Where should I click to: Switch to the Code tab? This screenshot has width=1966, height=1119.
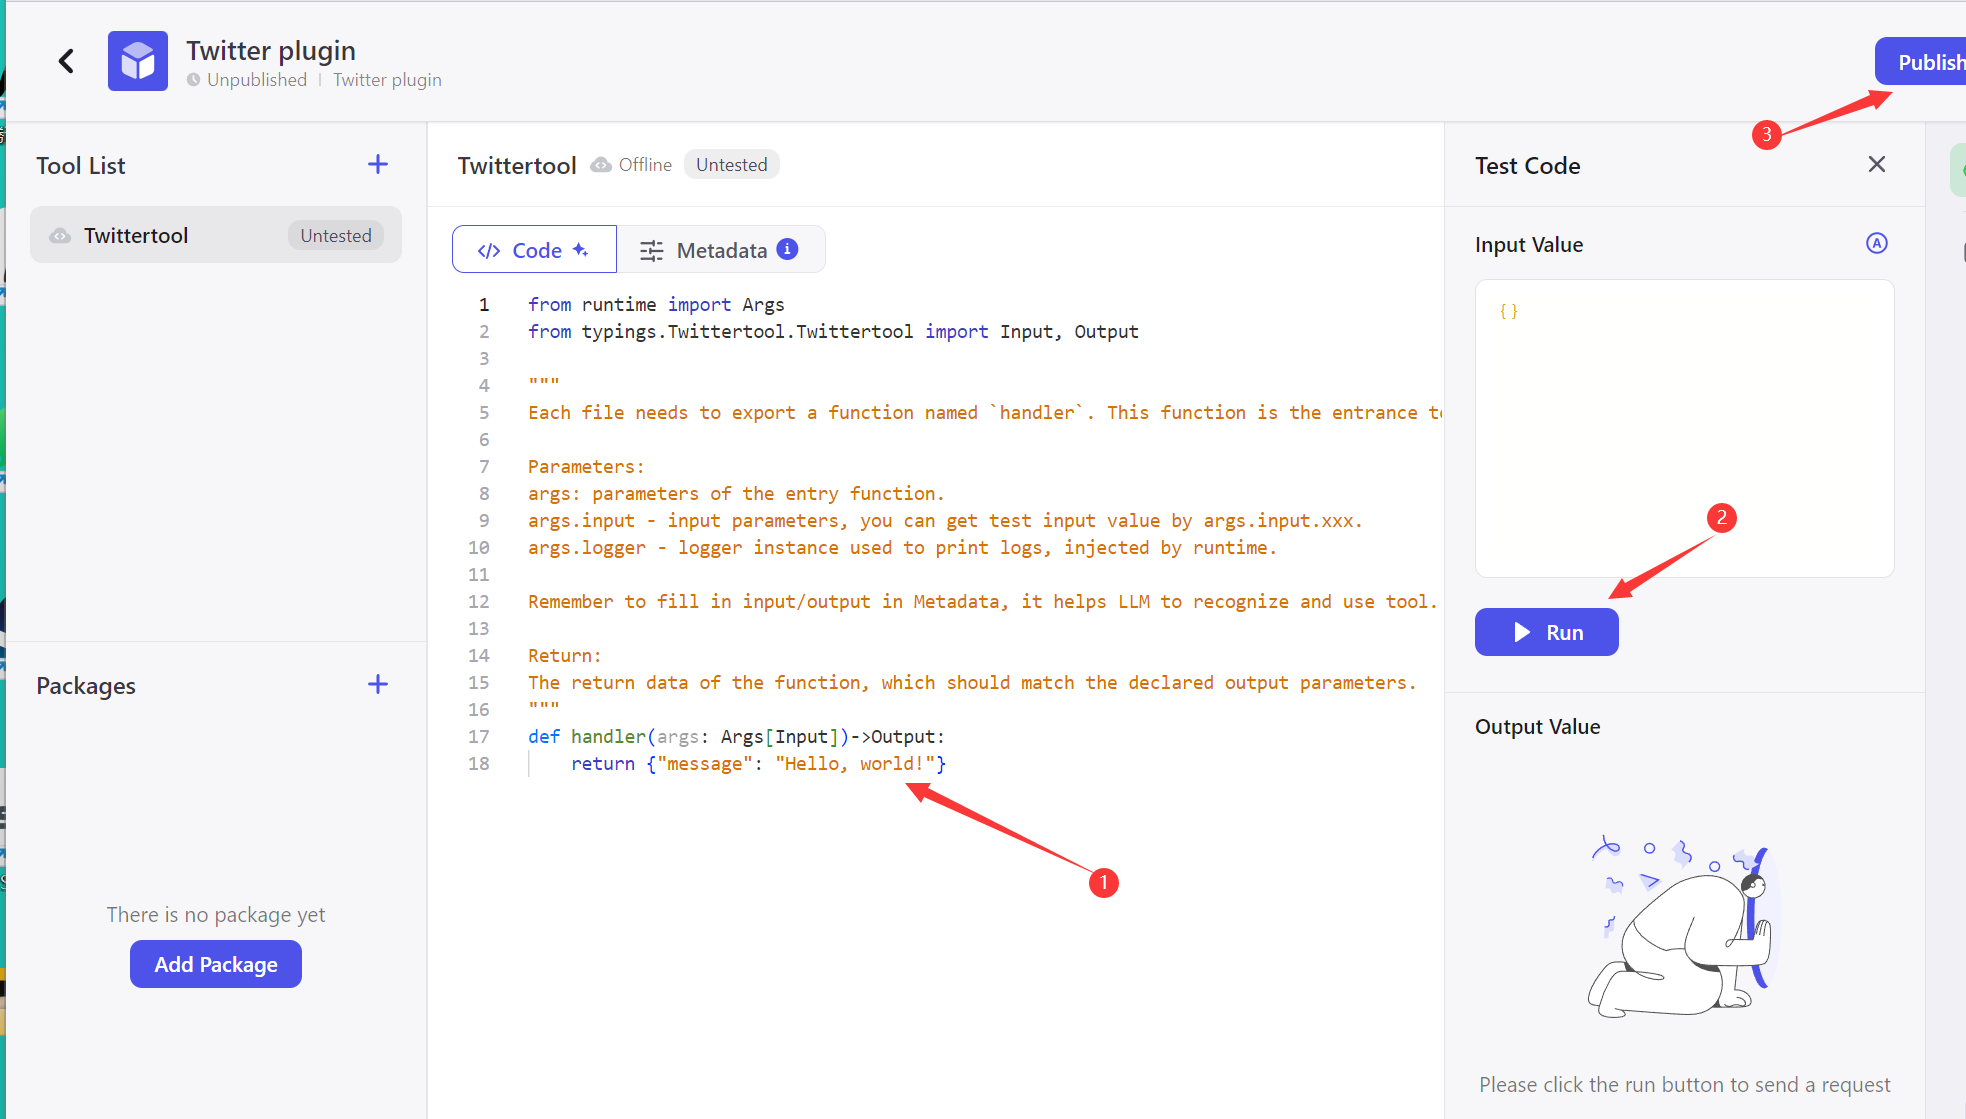click(534, 250)
